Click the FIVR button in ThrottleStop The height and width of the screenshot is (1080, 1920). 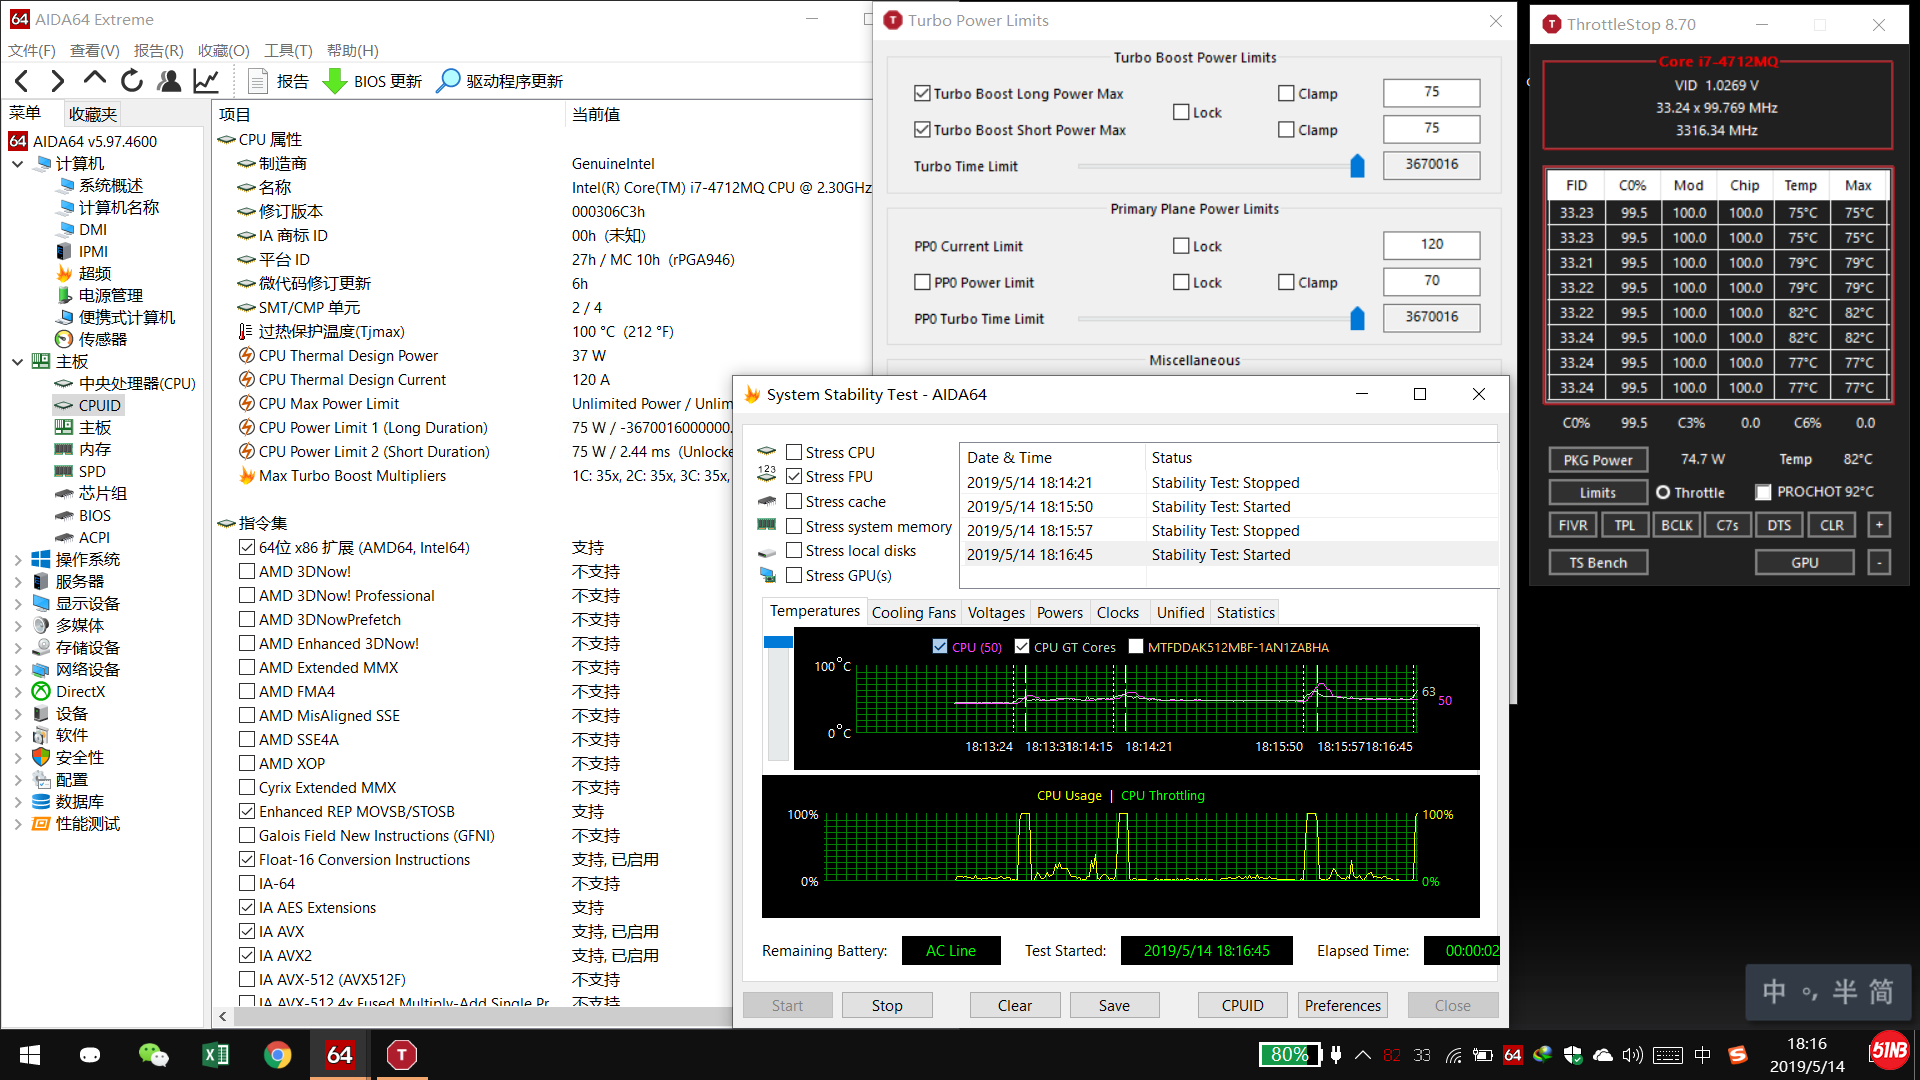[1573, 525]
